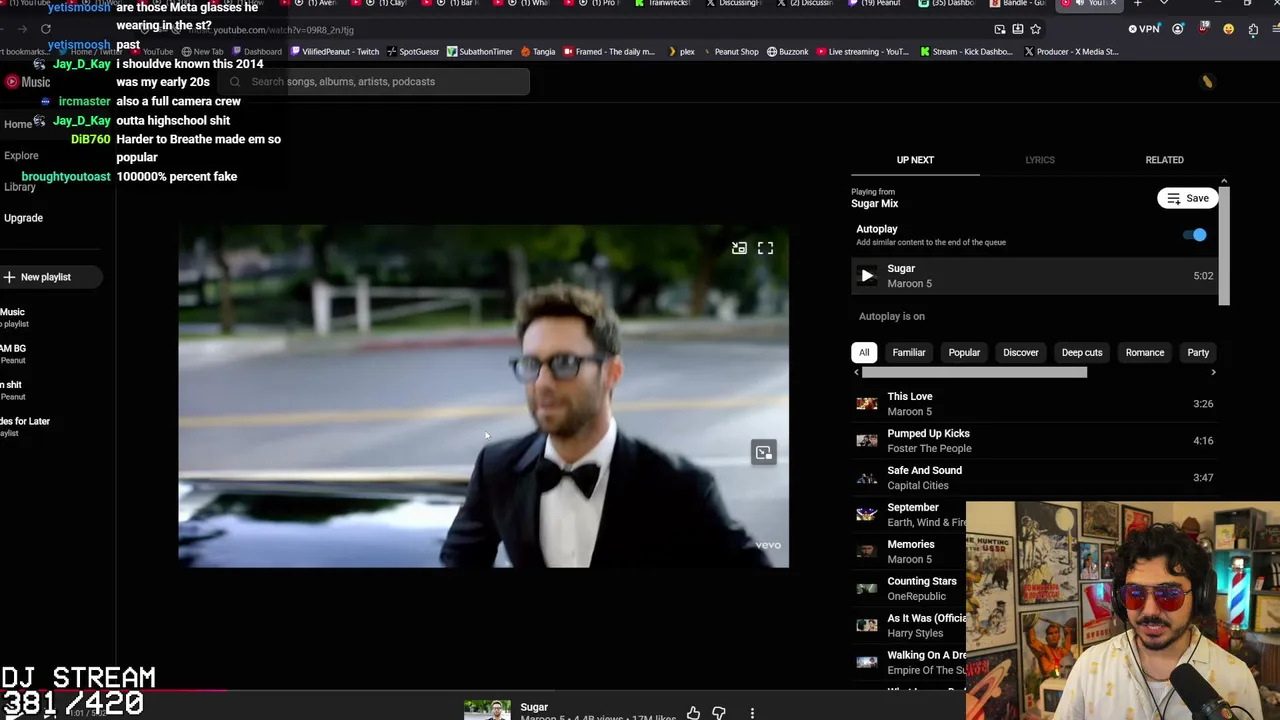
Task: Like the song with thumbs up
Action: click(x=693, y=713)
